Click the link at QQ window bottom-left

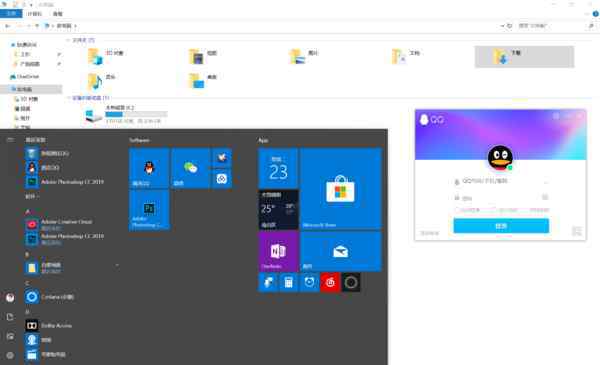[430, 233]
